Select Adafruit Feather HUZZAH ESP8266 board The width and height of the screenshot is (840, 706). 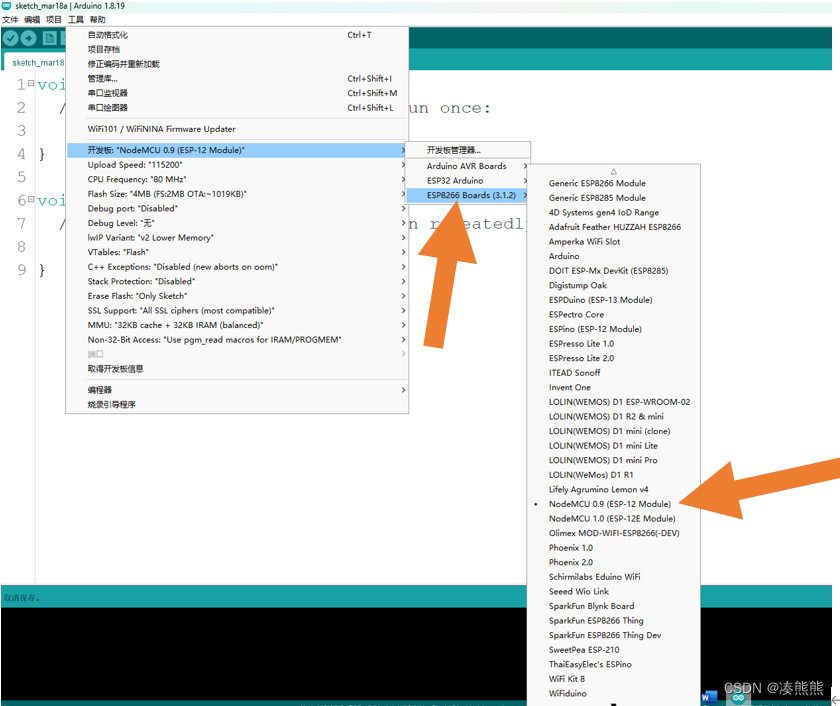pos(614,227)
